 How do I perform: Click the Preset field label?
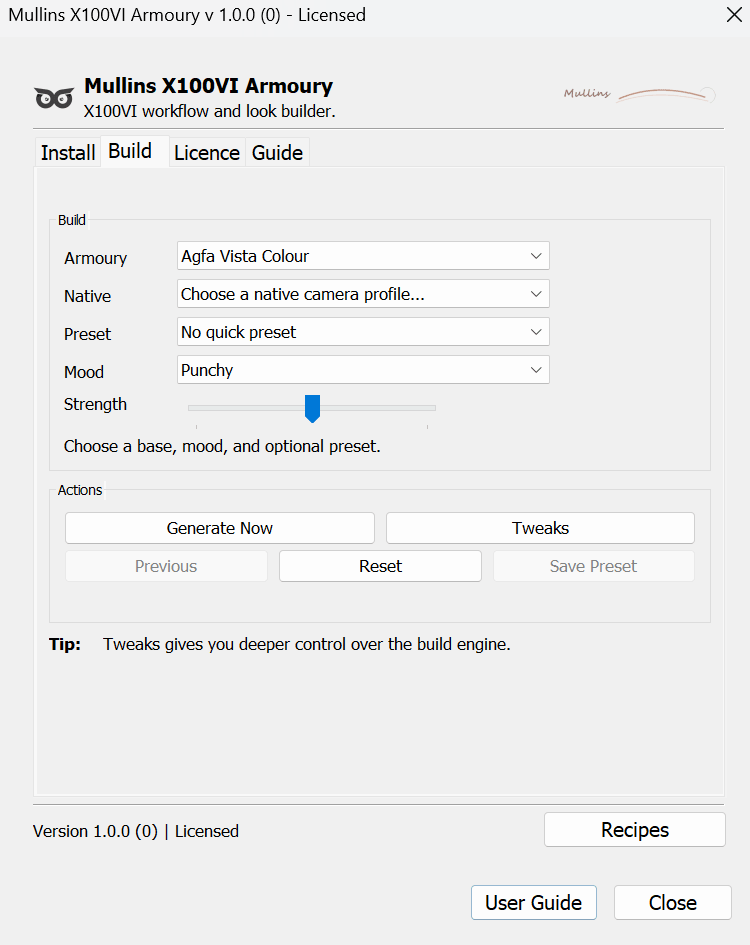87,334
